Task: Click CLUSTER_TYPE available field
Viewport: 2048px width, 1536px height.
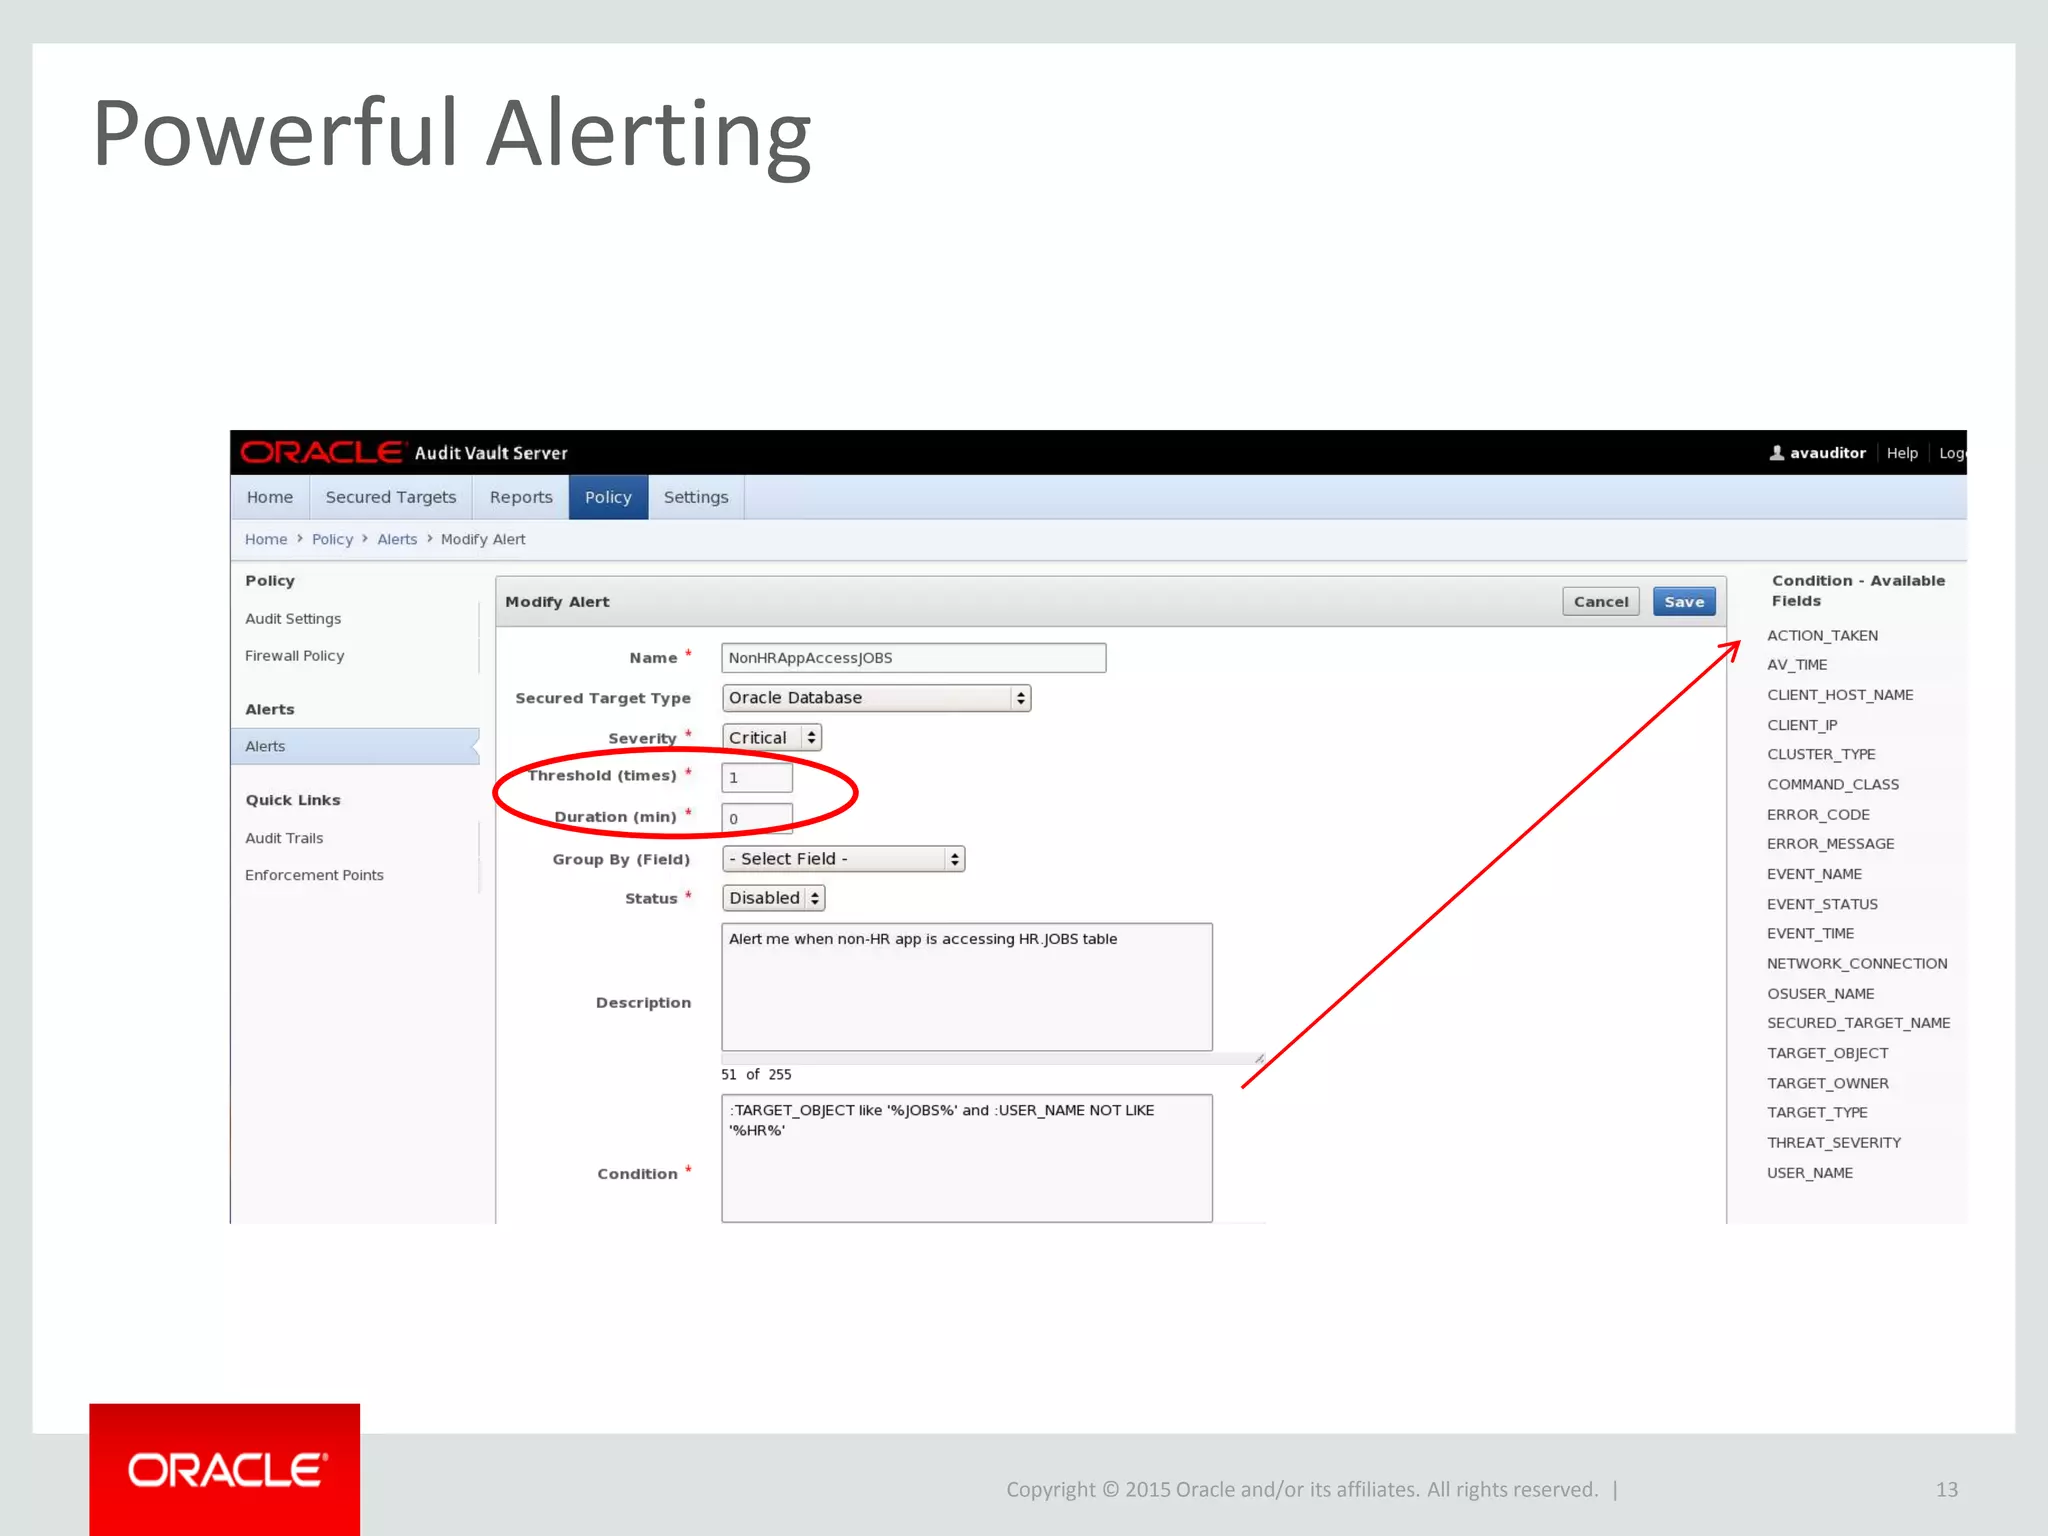Action: tap(1821, 754)
